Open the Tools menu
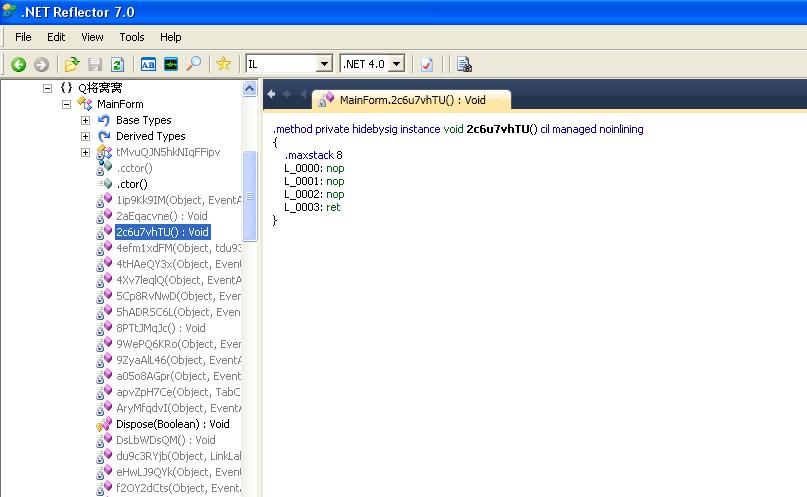807x497 pixels. click(x=132, y=37)
